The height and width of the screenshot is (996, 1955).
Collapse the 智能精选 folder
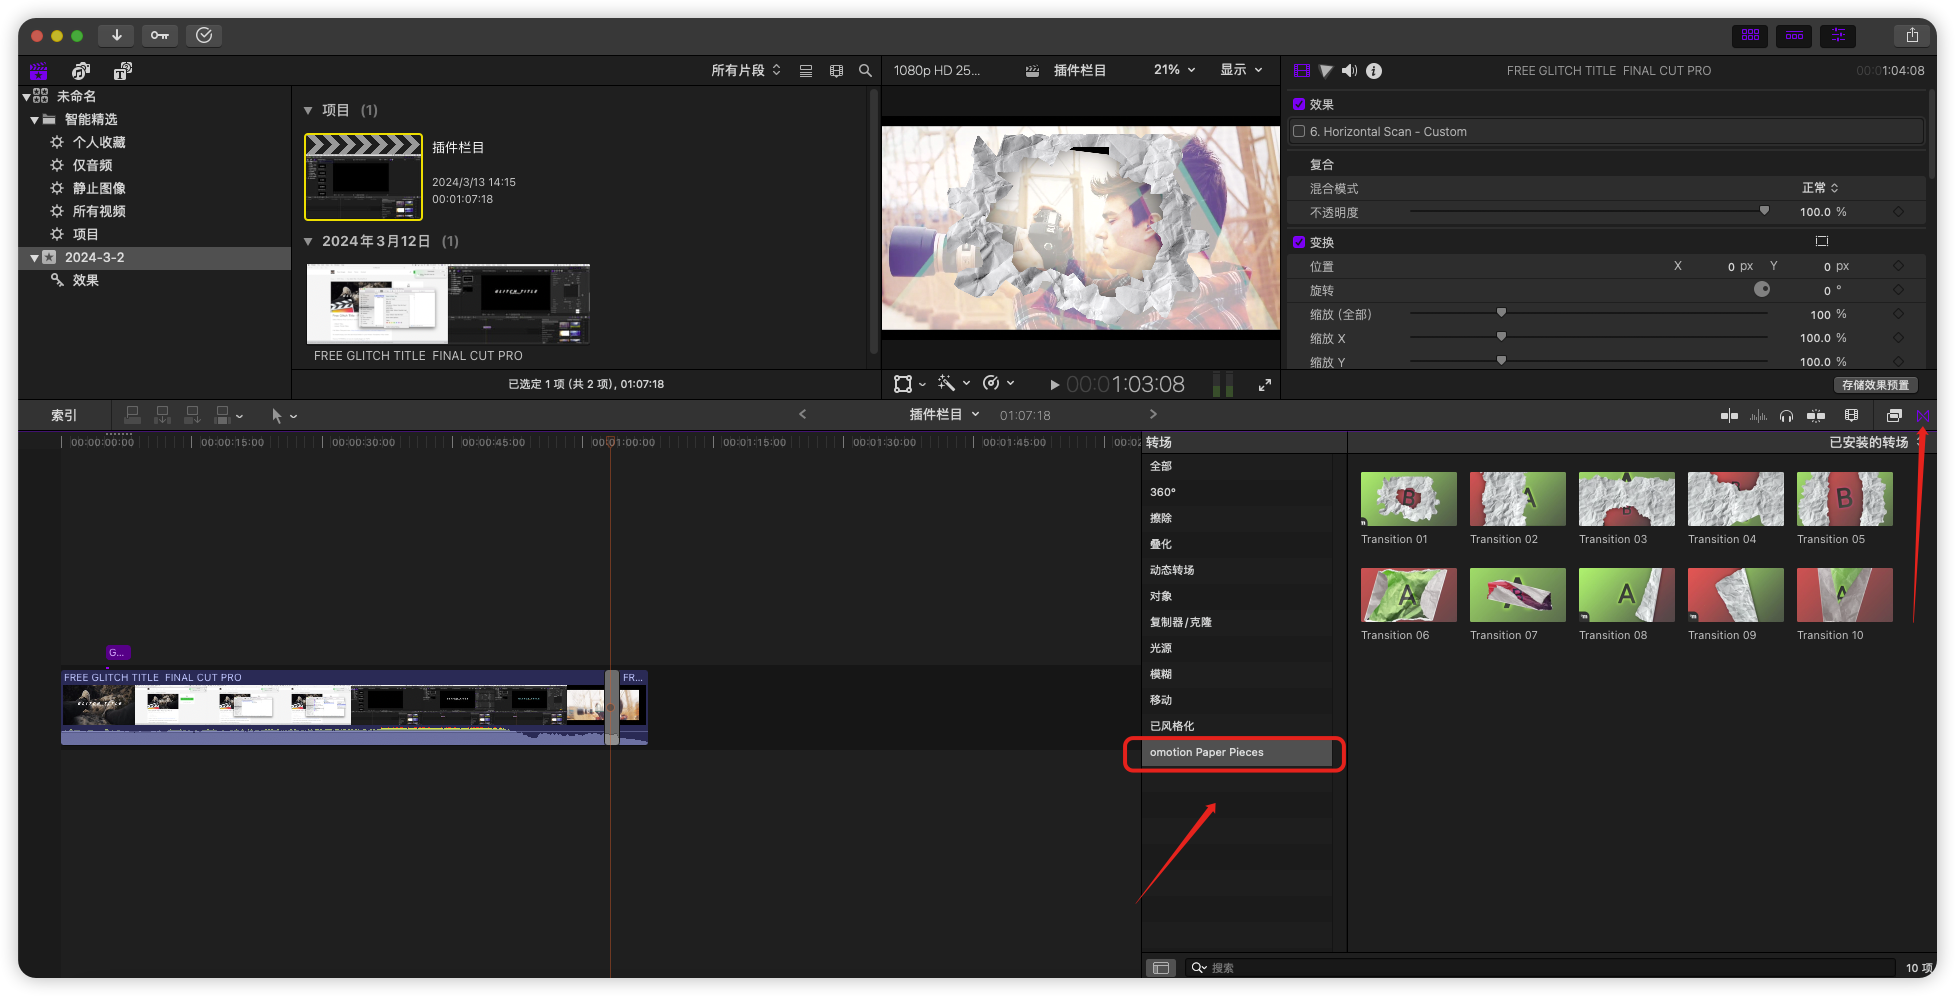(x=35, y=120)
